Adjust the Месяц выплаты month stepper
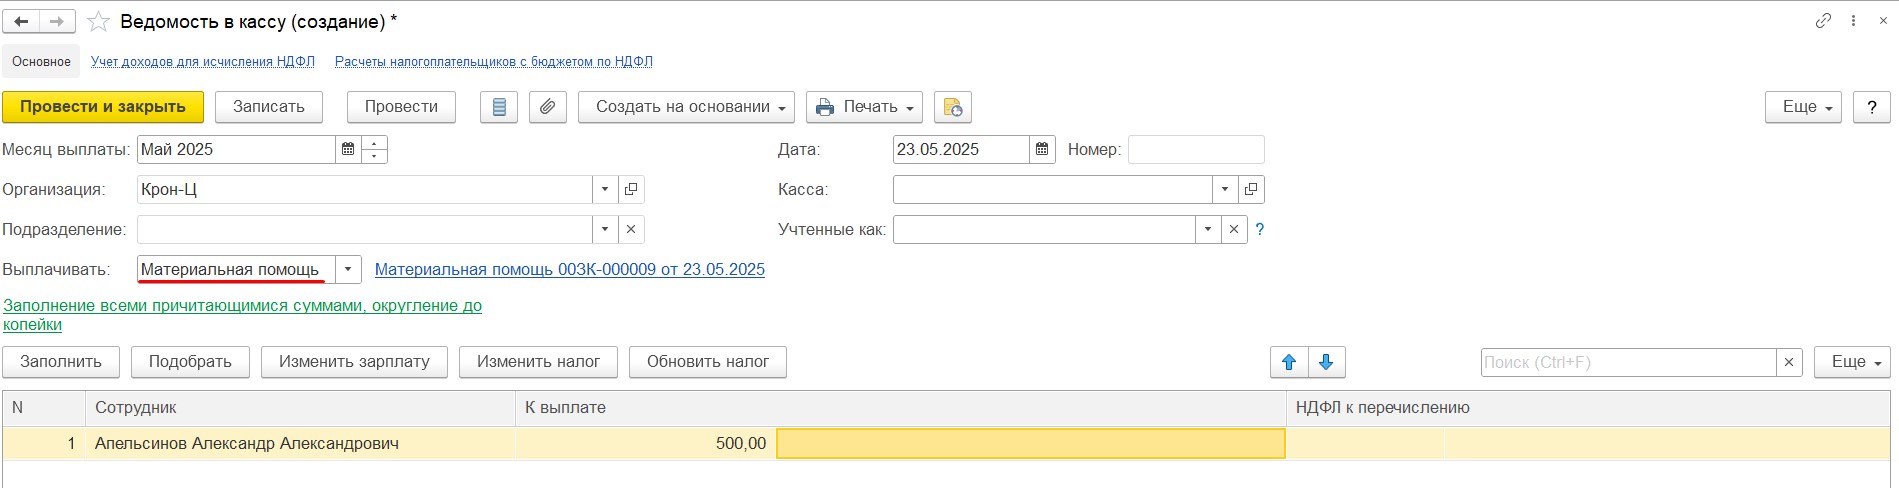This screenshot has height=488, width=1899. (374, 149)
